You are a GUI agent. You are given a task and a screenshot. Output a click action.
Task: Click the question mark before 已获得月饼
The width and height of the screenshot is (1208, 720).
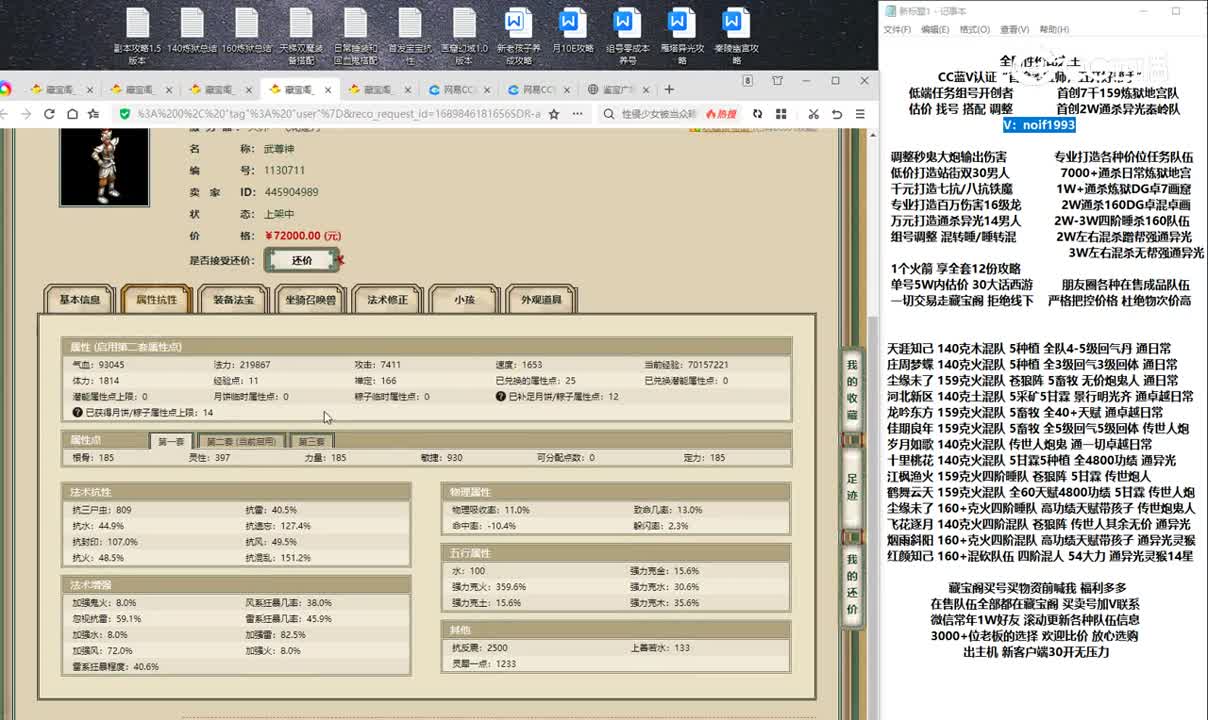coord(77,412)
